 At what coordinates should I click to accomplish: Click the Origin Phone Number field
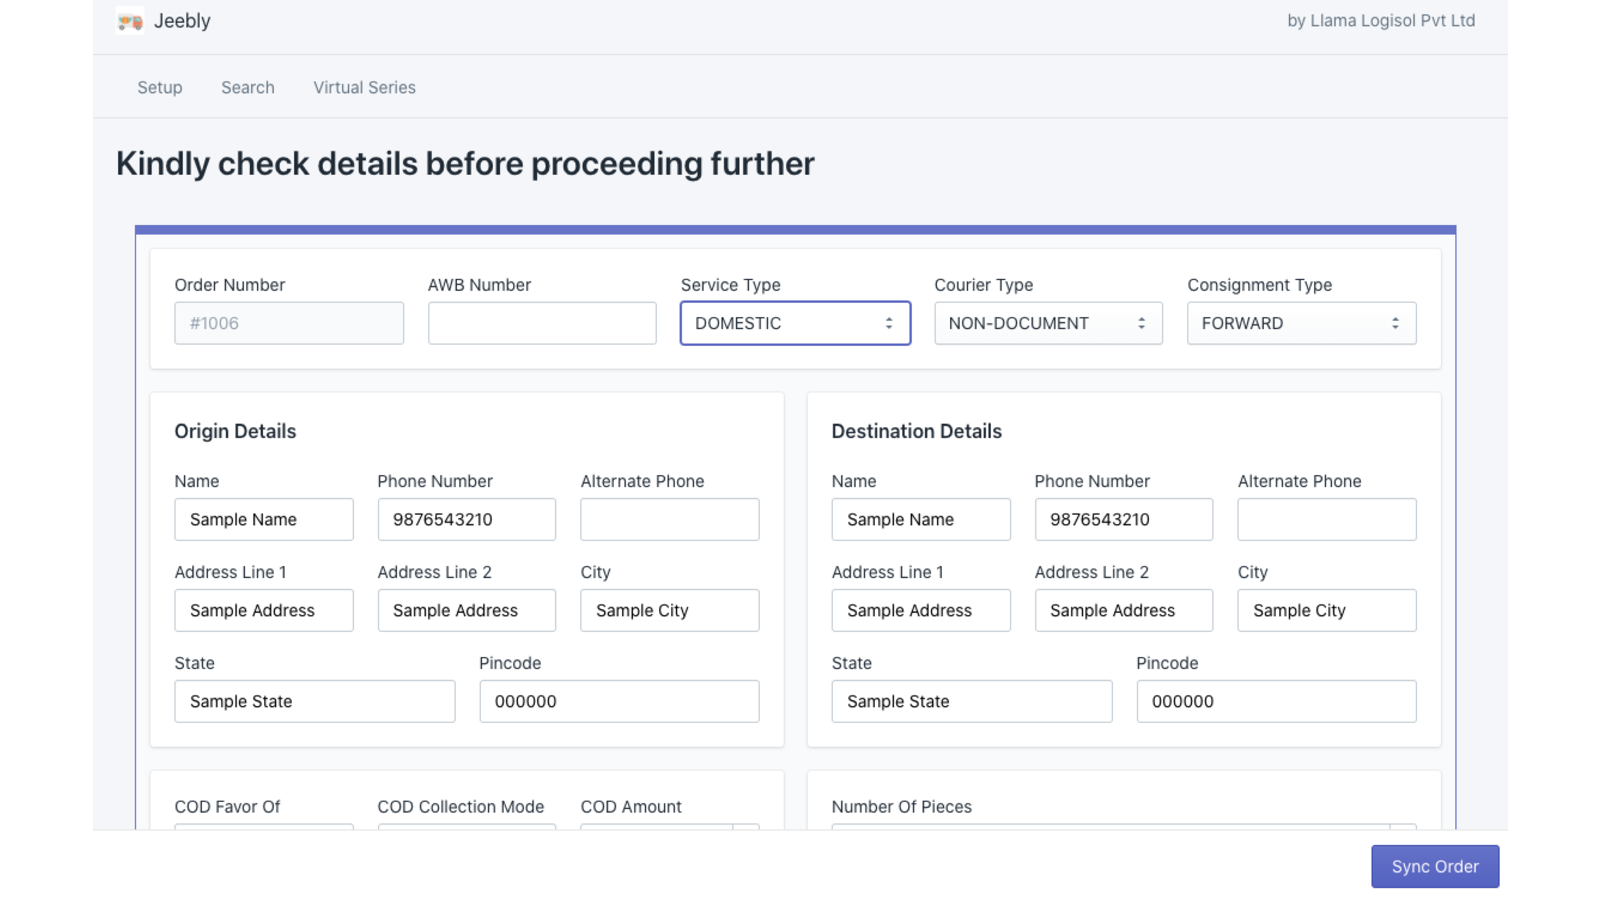point(466,519)
